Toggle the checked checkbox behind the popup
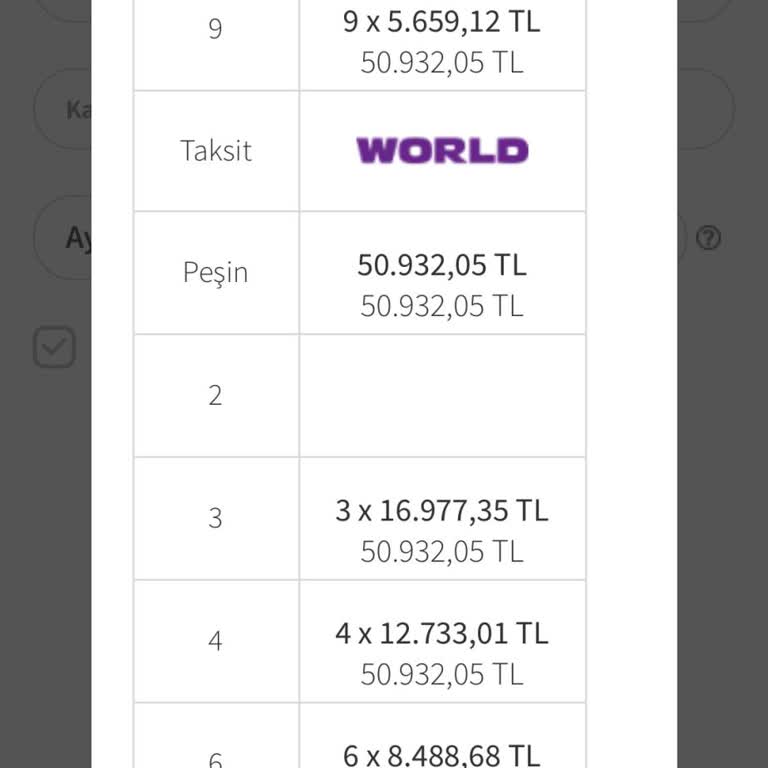Image resolution: width=768 pixels, height=768 pixels. (54, 348)
